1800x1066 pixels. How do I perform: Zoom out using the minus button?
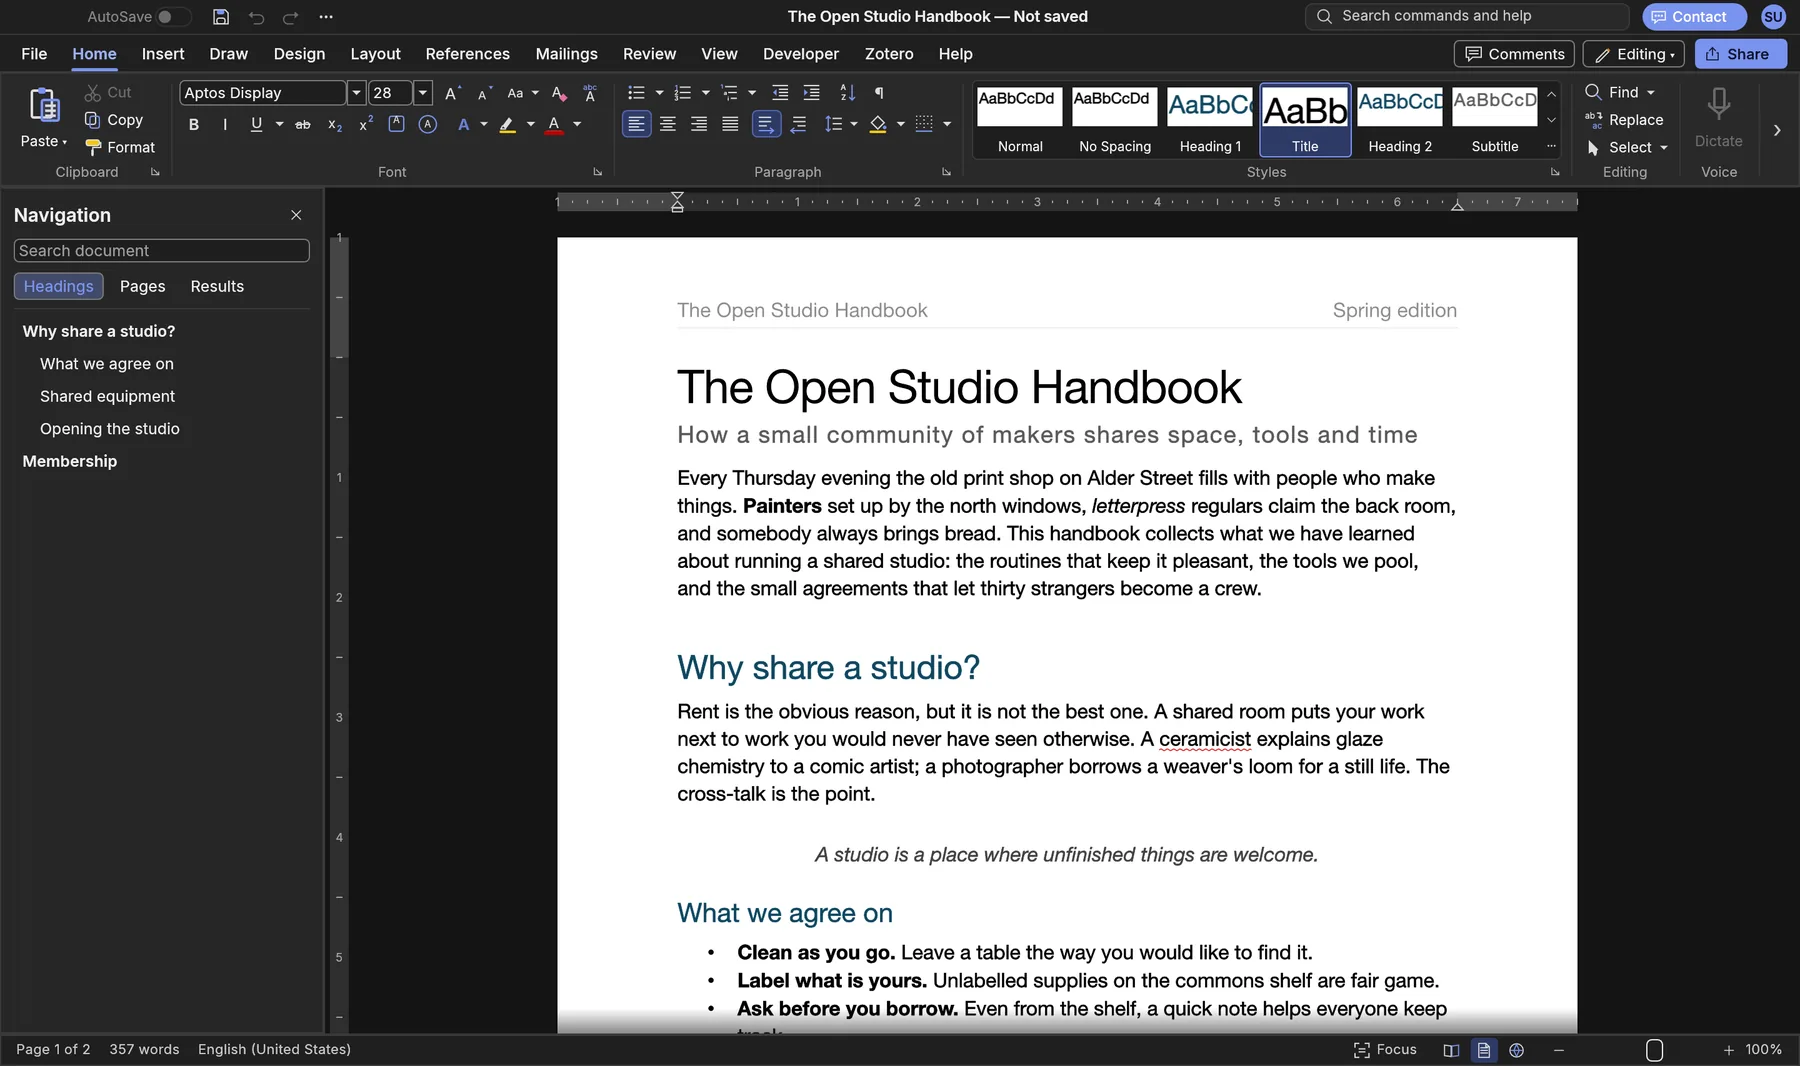tap(1559, 1050)
